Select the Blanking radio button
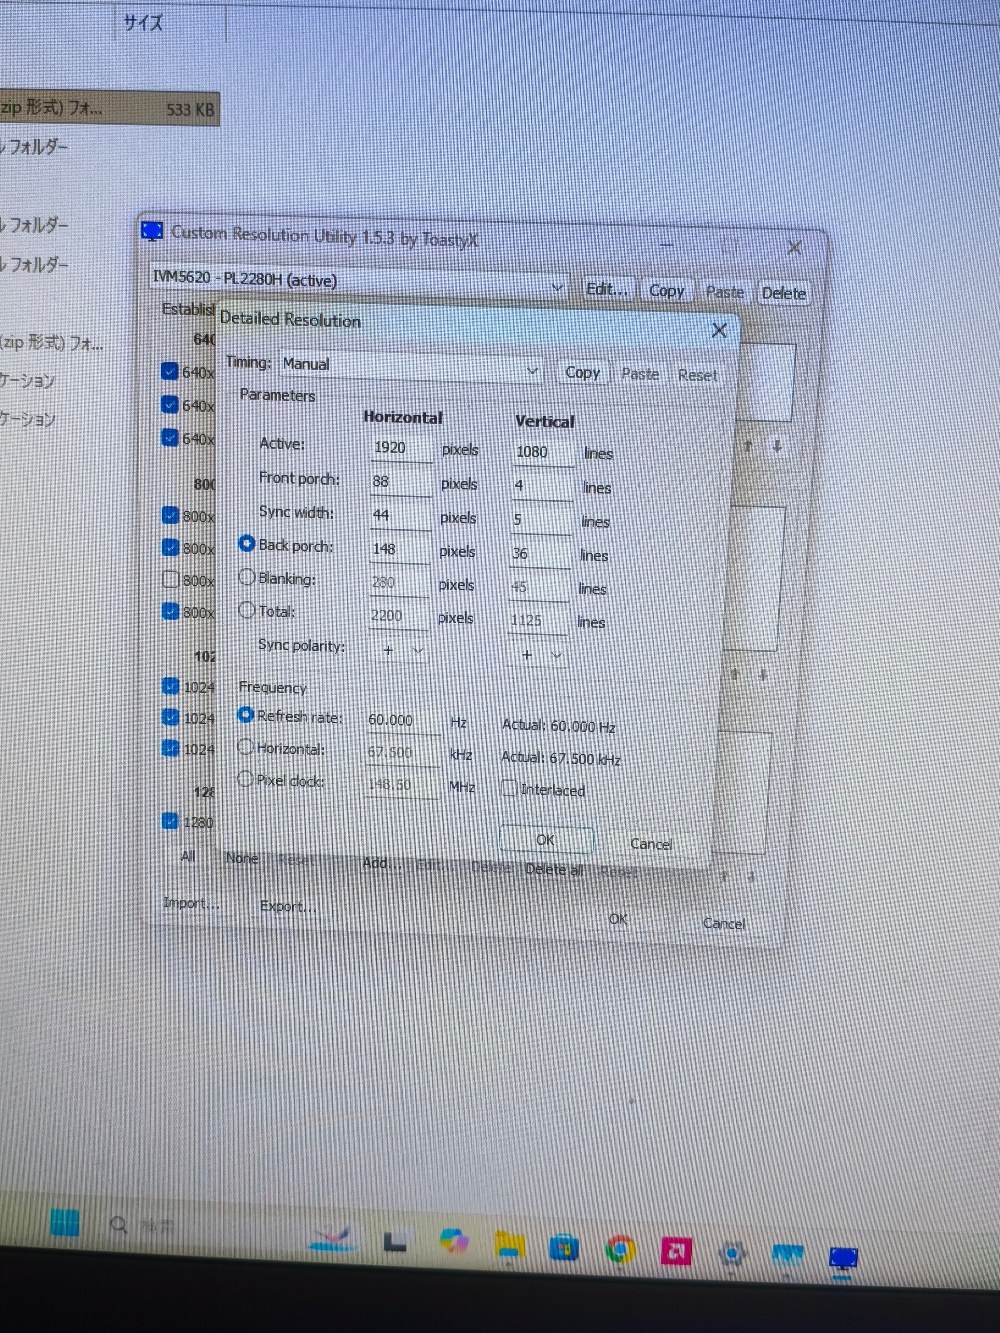Screen dimensions: 1000x1333 246,577
